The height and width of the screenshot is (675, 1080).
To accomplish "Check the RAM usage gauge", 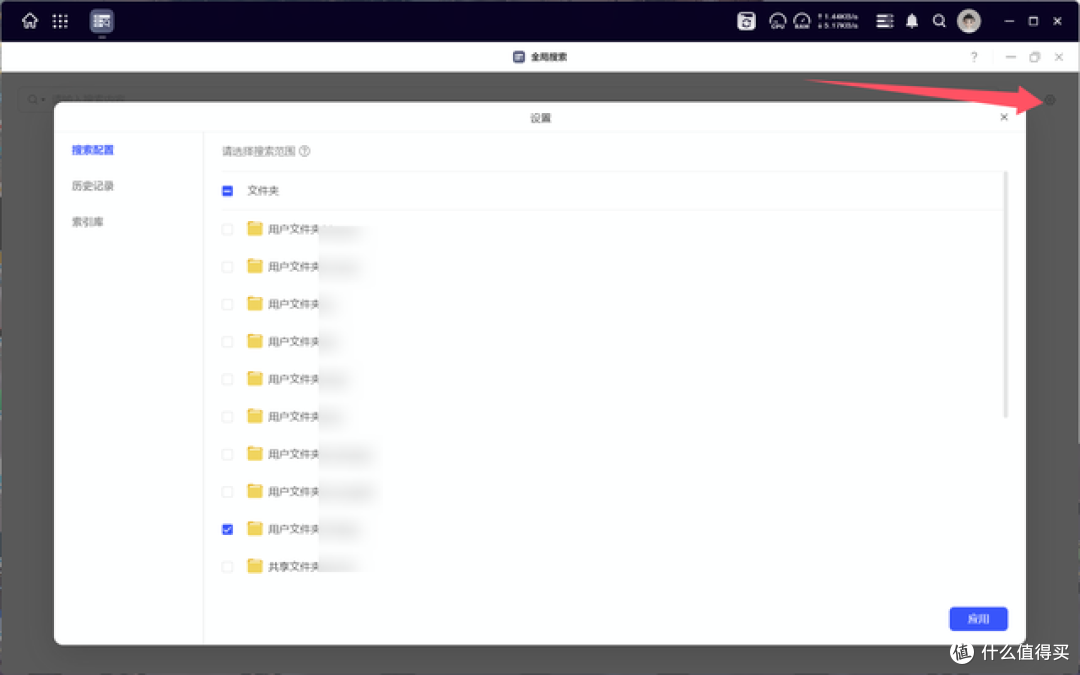I will tap(802, 21).
